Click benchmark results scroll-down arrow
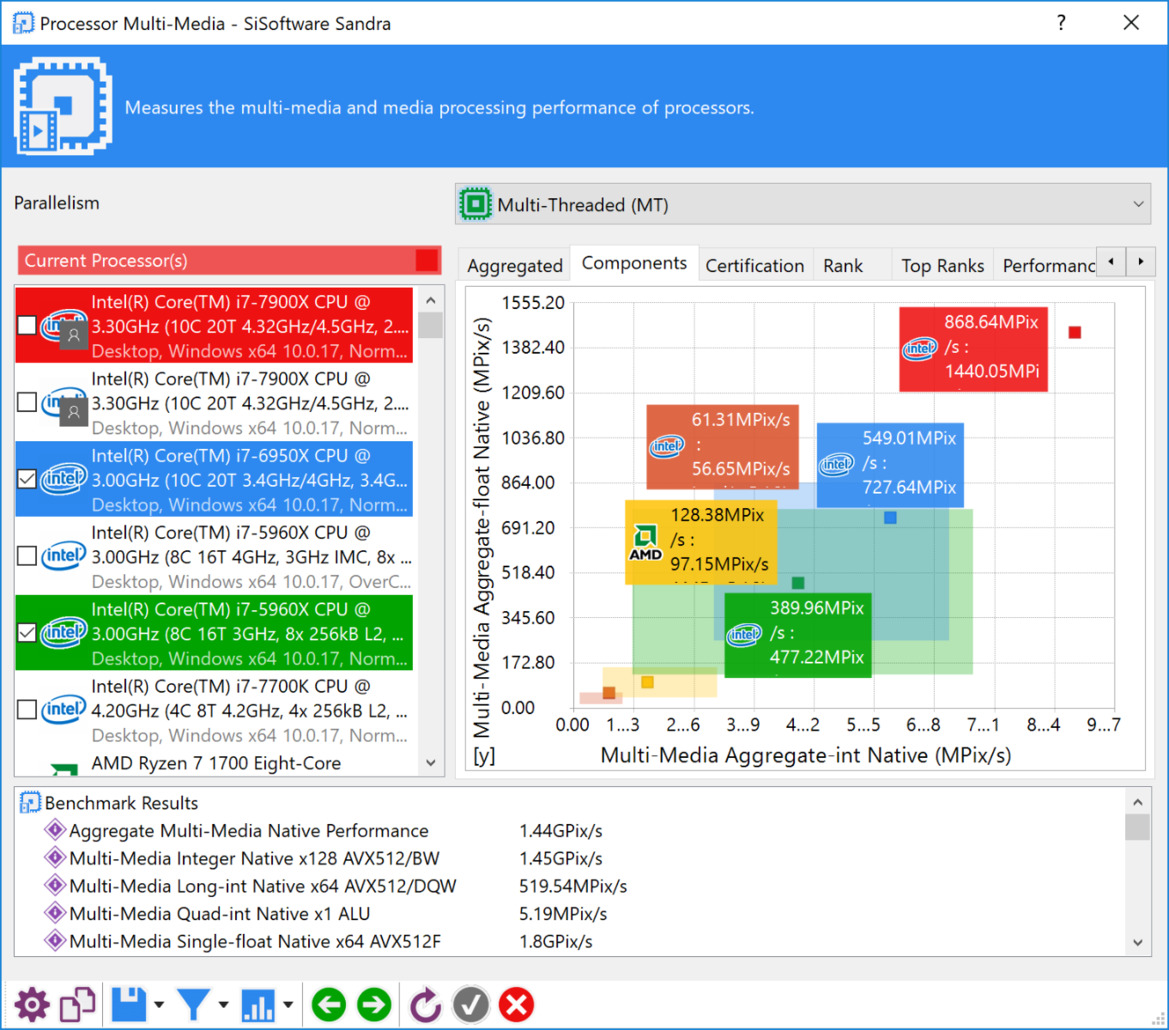This screenshot has height=1030, width=1169. [x=1138, y=943]
